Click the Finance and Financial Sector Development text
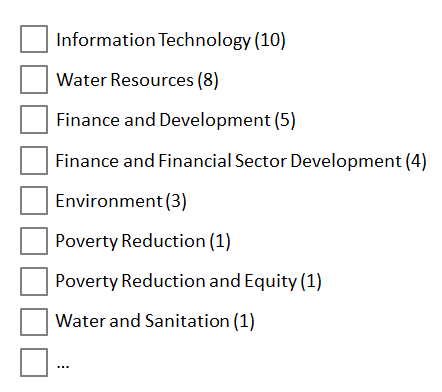 pyautogui.click(x=228, y=161)
